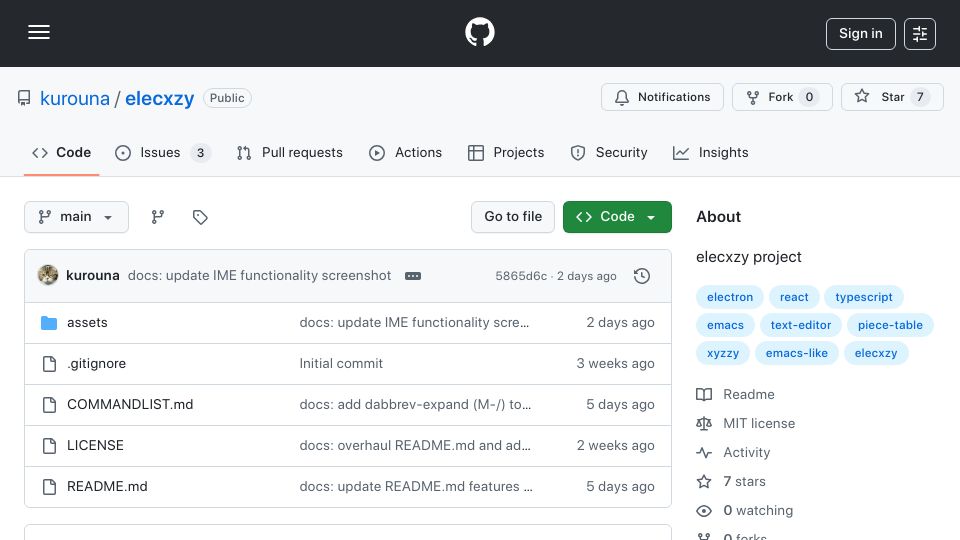Click kurouna avatar in commit row
This screenshot has width=960, height=540.
tap(48, 276)
